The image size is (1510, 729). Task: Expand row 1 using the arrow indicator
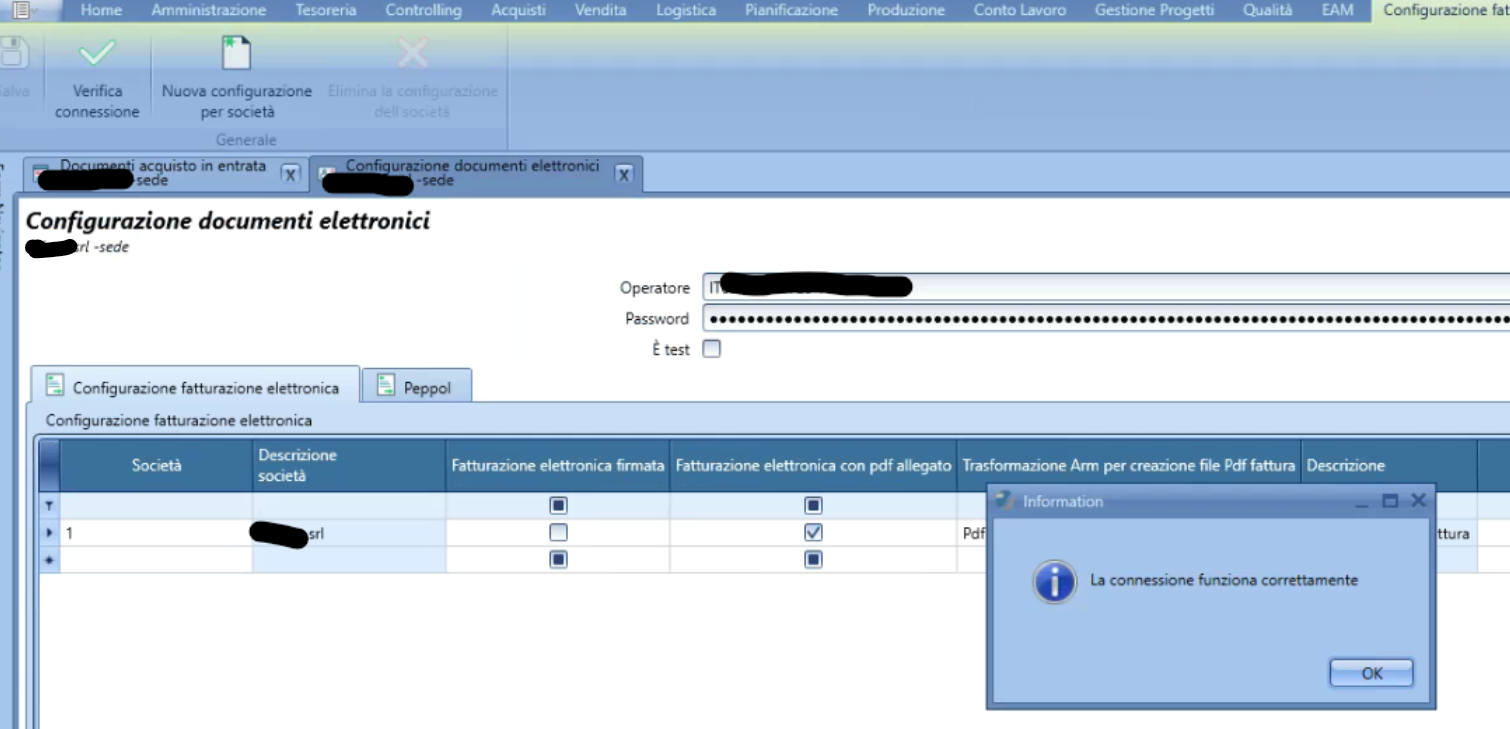pos(49,533)
